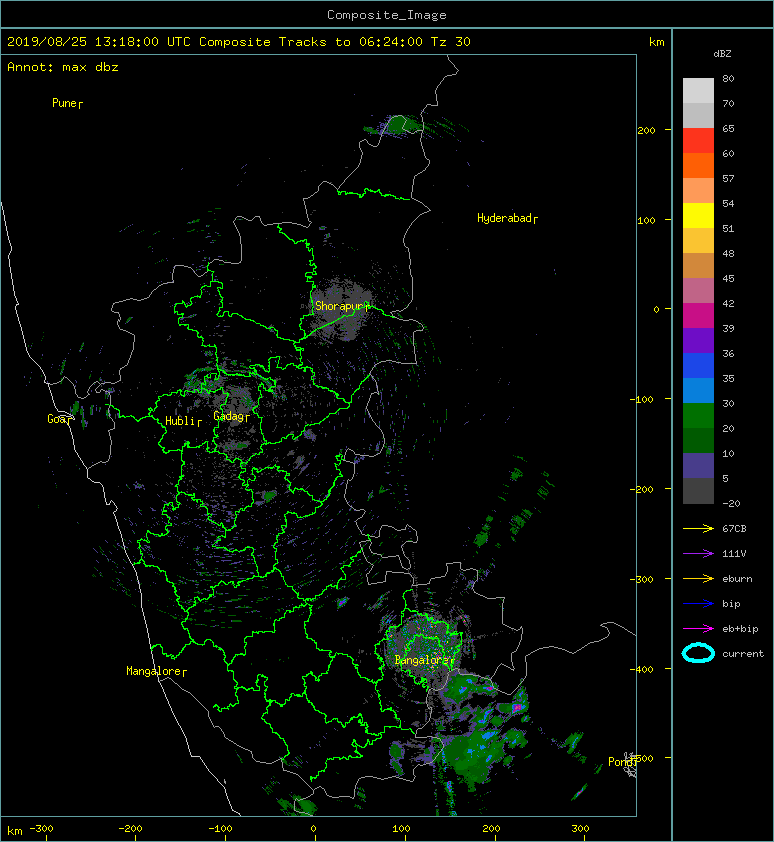The height and width of the screenshot is (842, 774).
Task: Click the -300 km vertical axis tick
Action: (x=641, y=579)
